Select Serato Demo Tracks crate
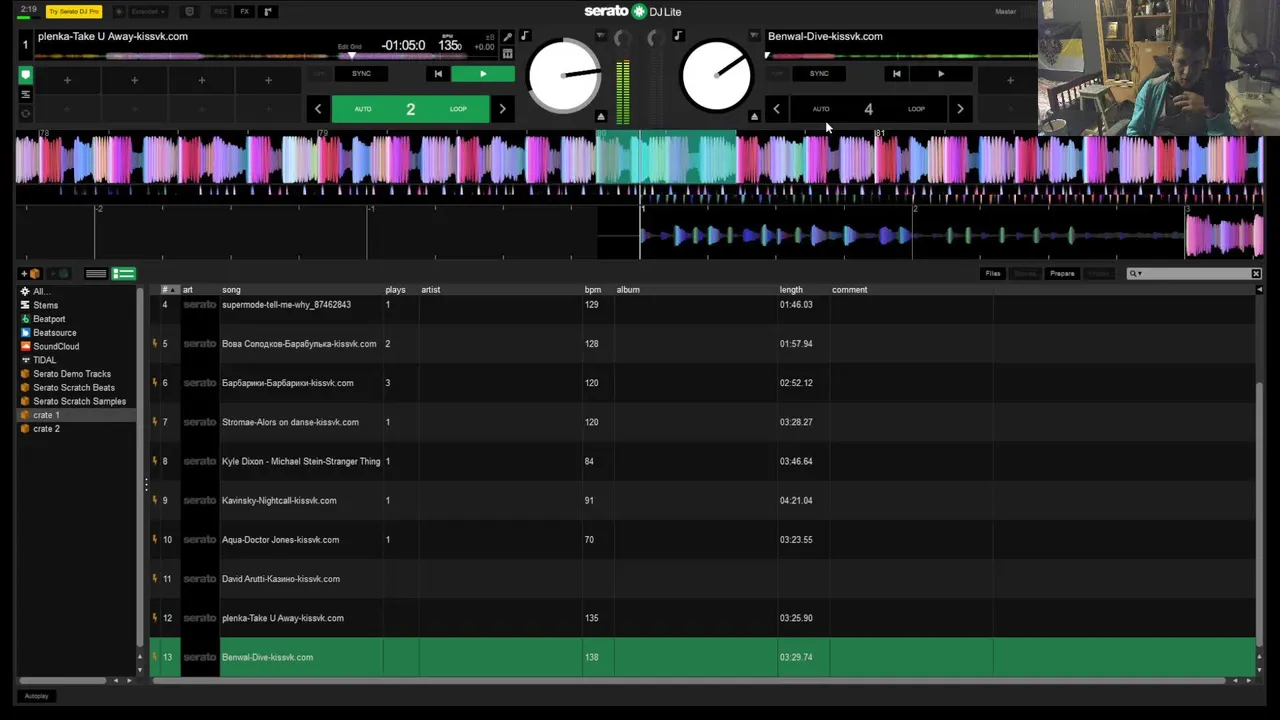 [x=72, y=374]
